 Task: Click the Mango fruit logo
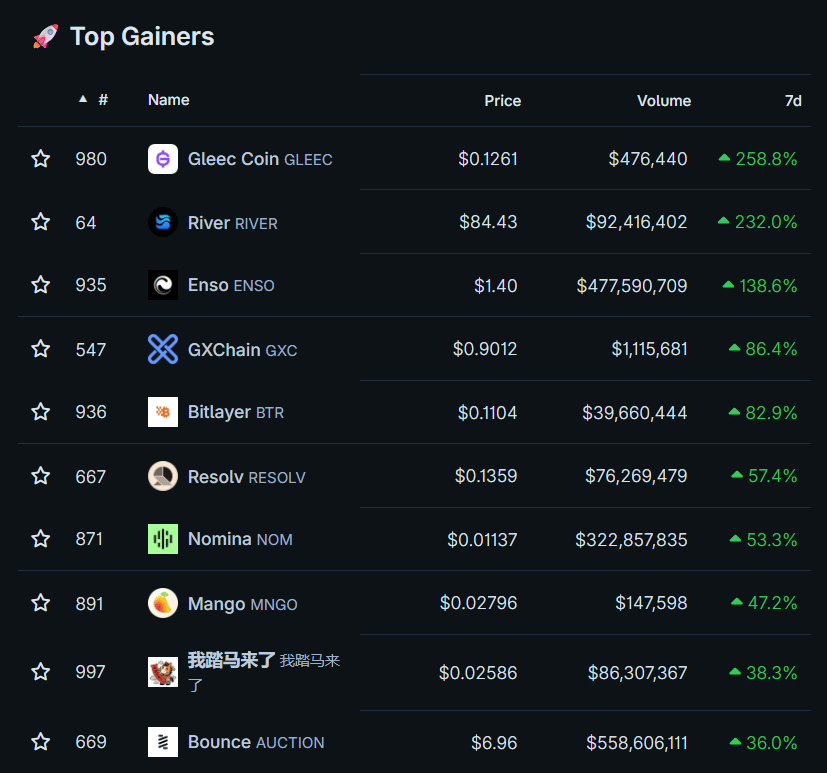tap(163, 603)
